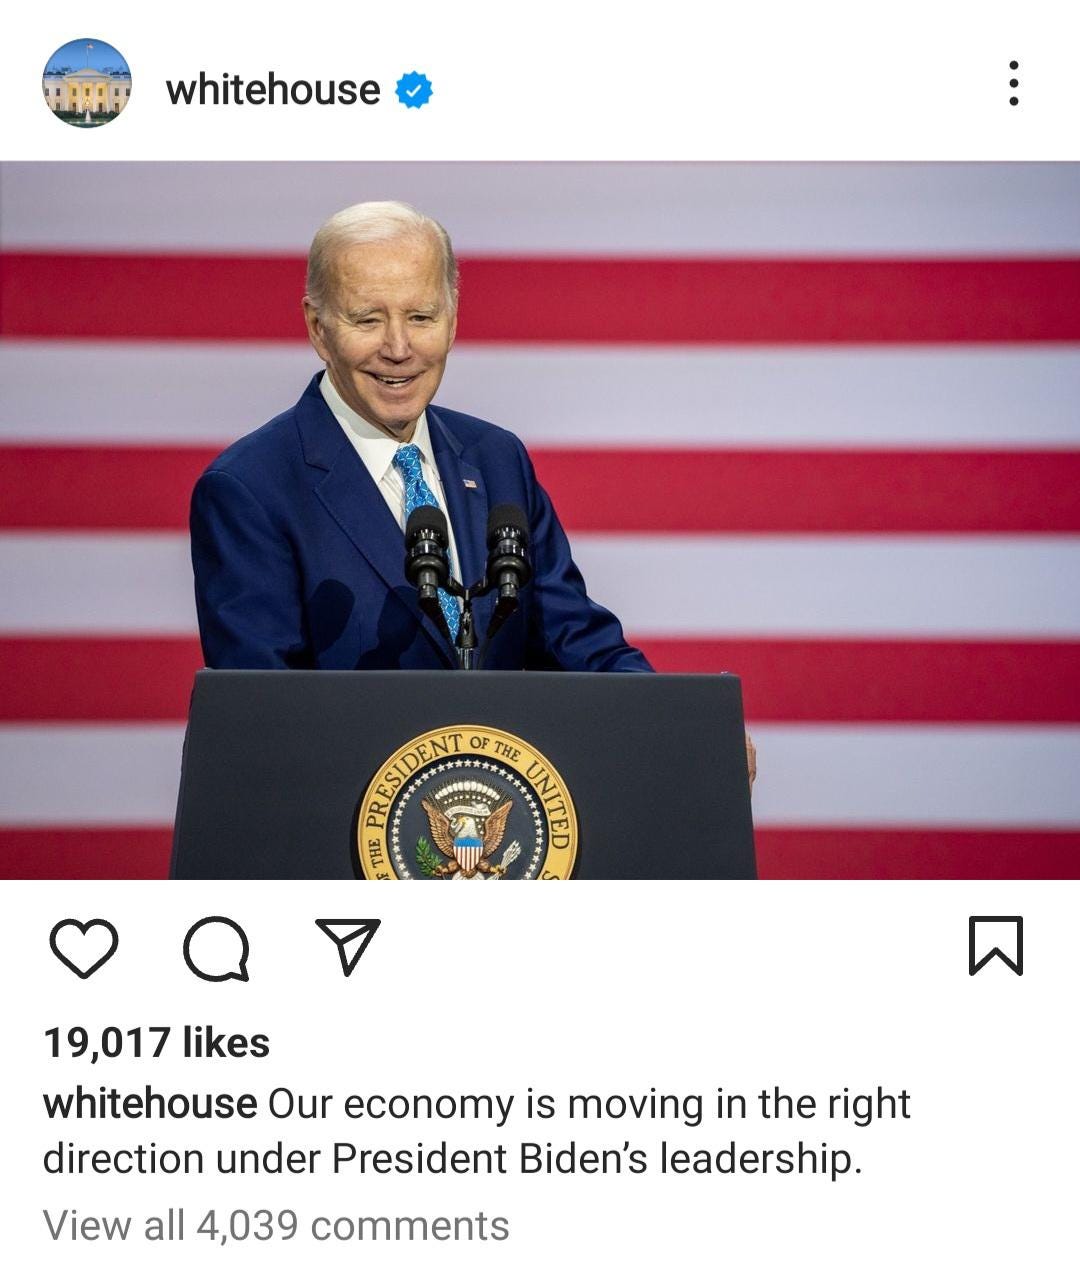Tap the flag lapel pin in the photo
The image size is (1080, 1261).
(x=470, y=484)
